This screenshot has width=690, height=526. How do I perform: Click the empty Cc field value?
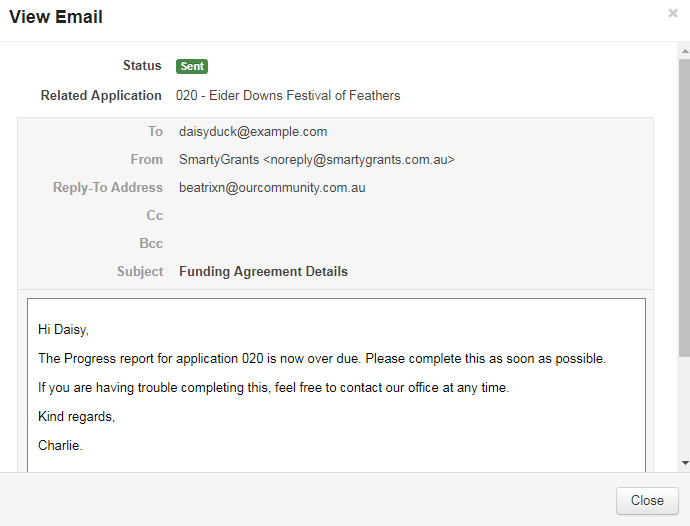pyautogui.click(x=300, y=215)
